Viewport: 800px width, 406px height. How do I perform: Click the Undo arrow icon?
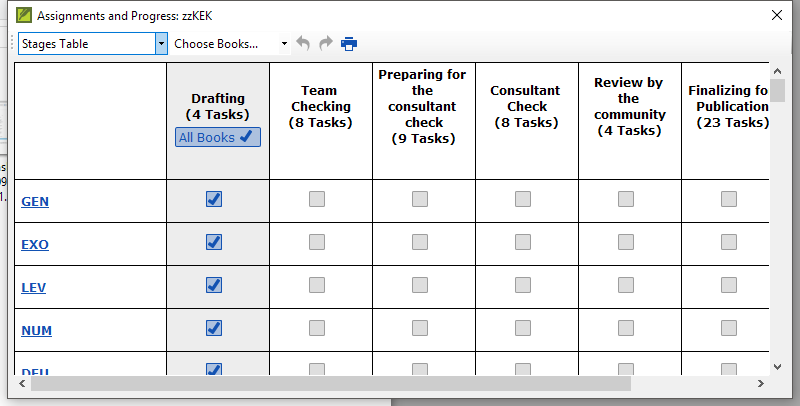[303, 43]
